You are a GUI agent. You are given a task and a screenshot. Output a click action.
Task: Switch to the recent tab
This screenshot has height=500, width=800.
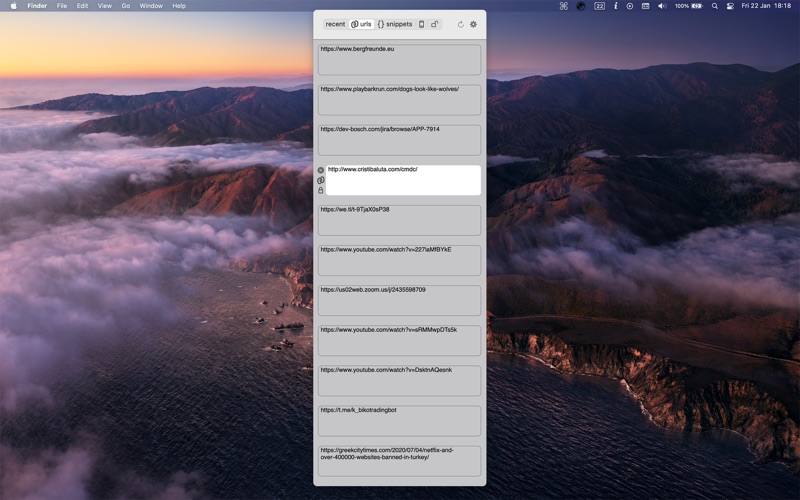point(335,24)
